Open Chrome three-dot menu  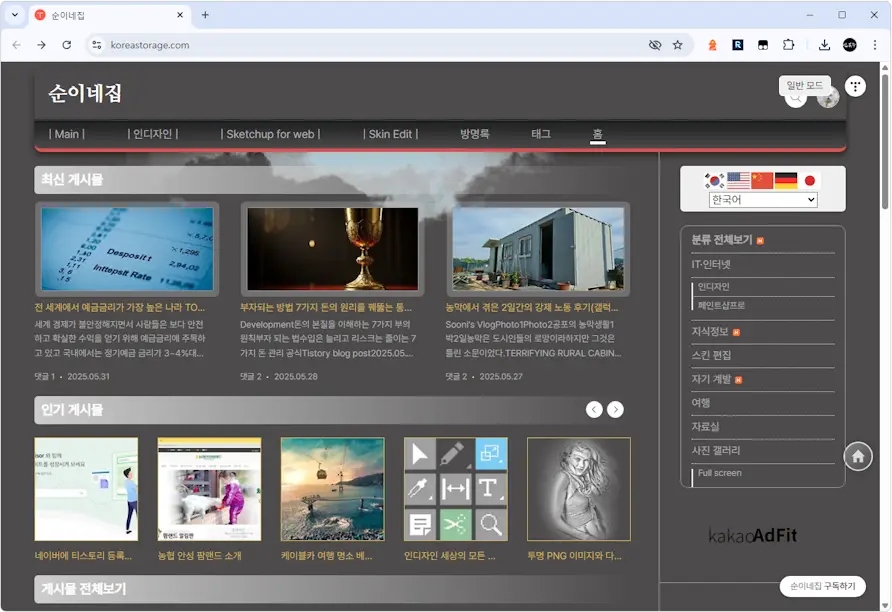pos(875,45)
